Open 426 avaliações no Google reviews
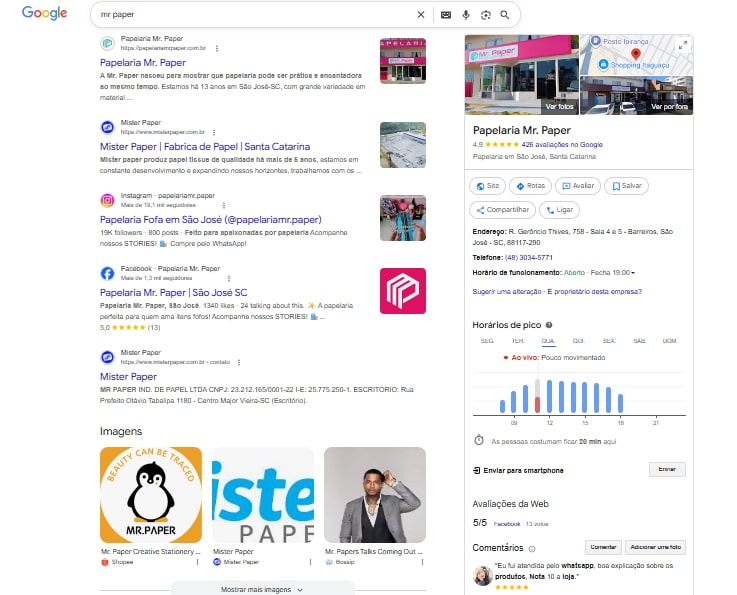Image resolution: width=737 pixels, height=595 pixels. point(562,145)
